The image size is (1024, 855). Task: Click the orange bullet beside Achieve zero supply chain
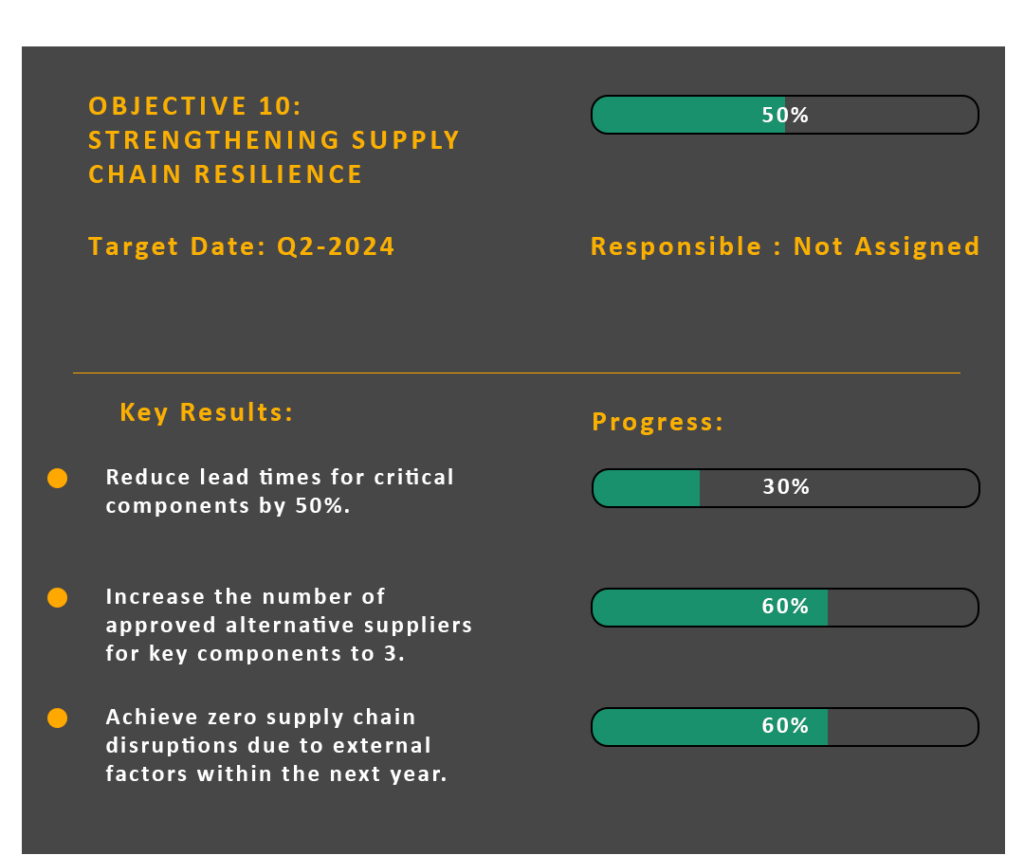[x=58, y=718]
